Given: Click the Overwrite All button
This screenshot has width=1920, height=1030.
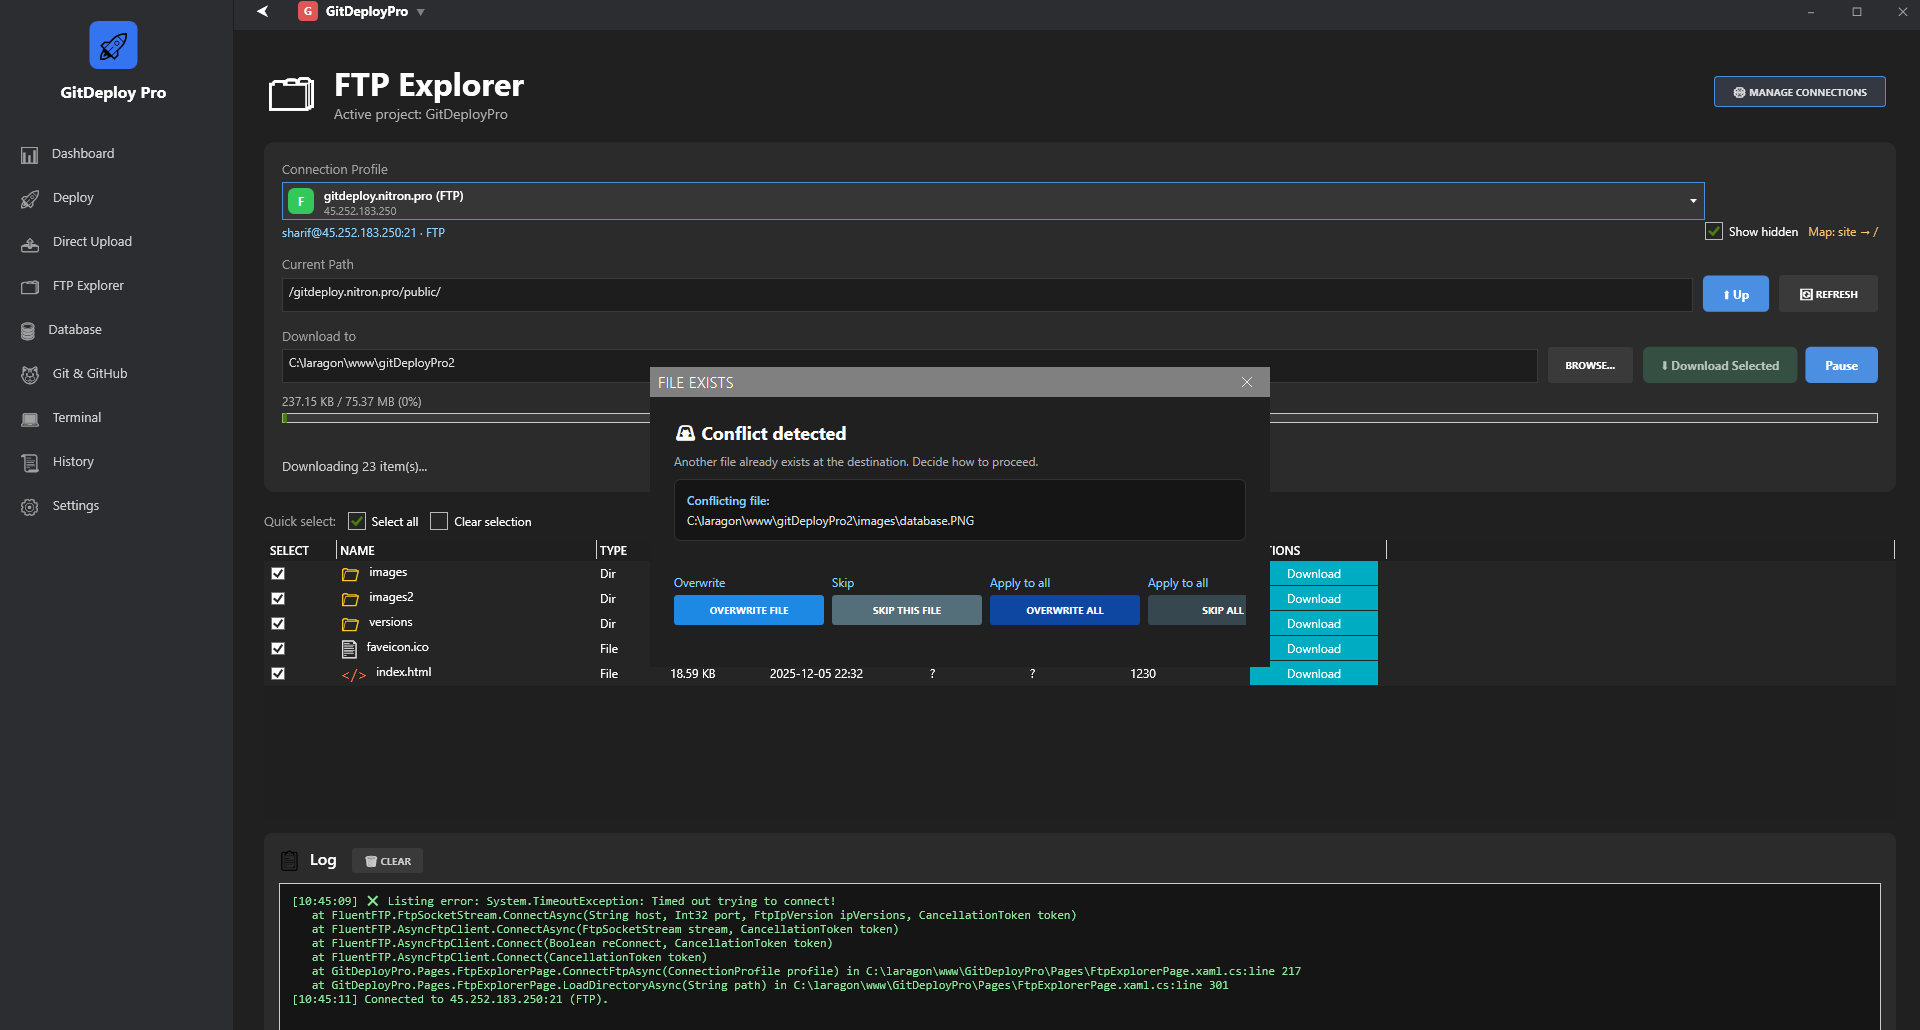Looking at the screenshot, I should tap(1063, 610).
